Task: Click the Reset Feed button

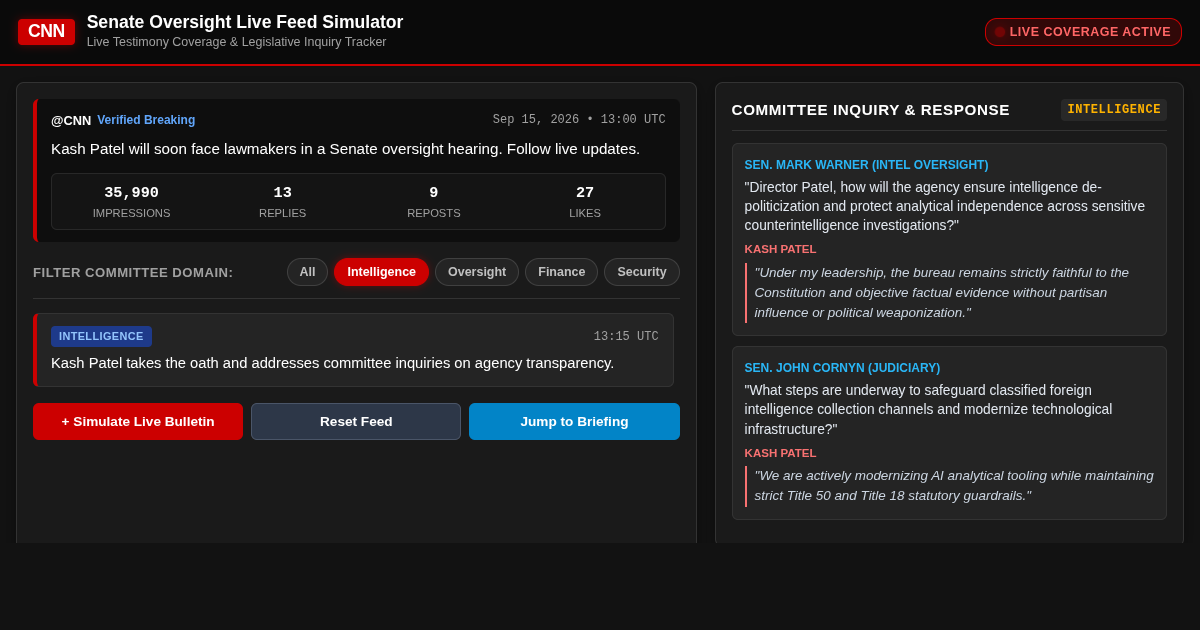Action: pos(356,421)
